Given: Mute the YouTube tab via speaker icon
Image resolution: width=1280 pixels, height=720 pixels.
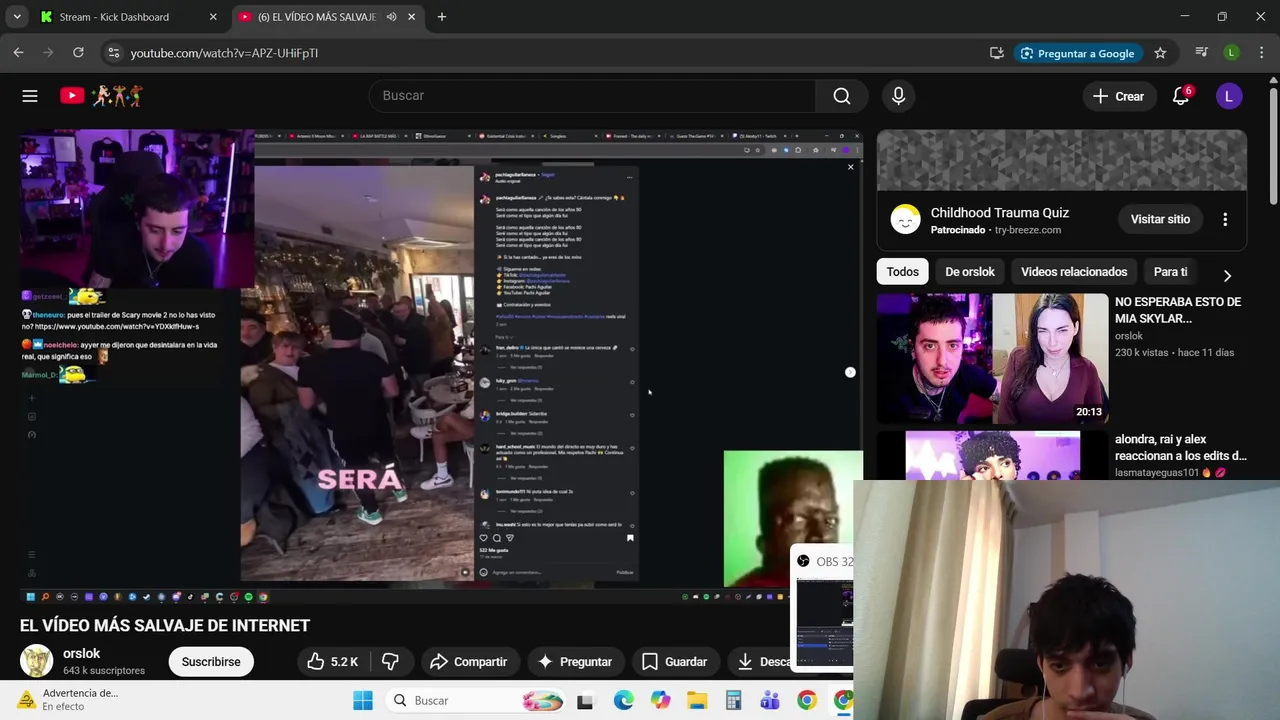Looking at the screenshot, I should (391, 17).
